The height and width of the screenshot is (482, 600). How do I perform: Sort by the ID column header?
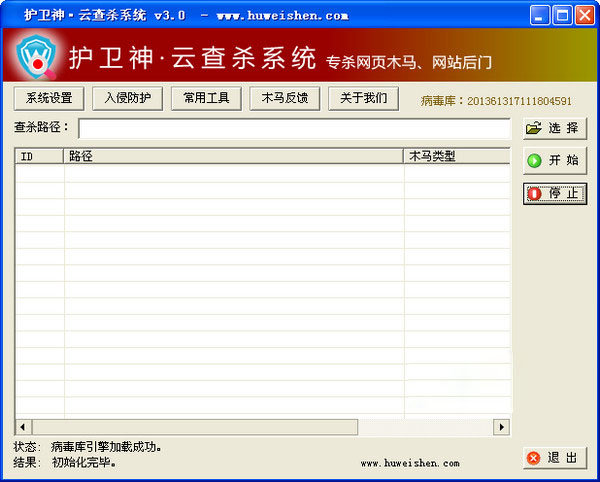coord(39,156)
